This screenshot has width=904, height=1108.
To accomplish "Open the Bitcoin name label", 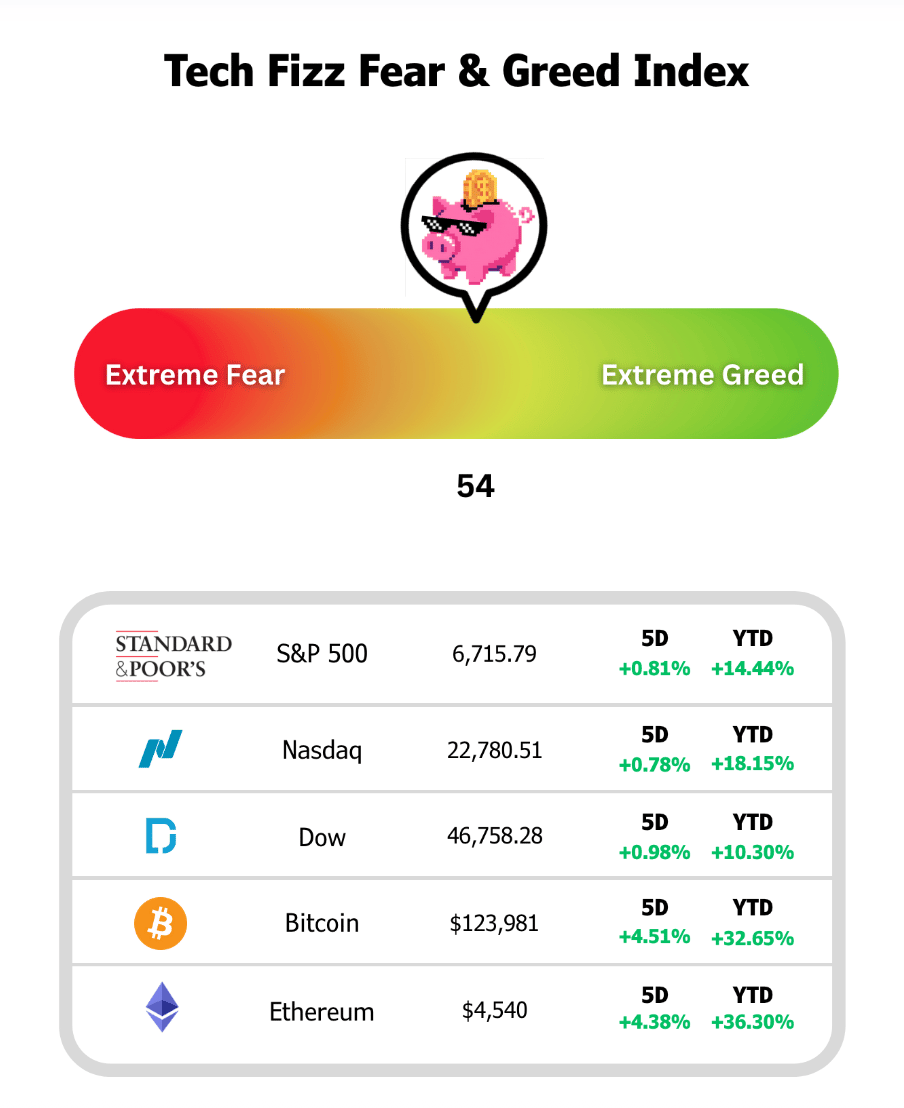I will pos(322,923).
